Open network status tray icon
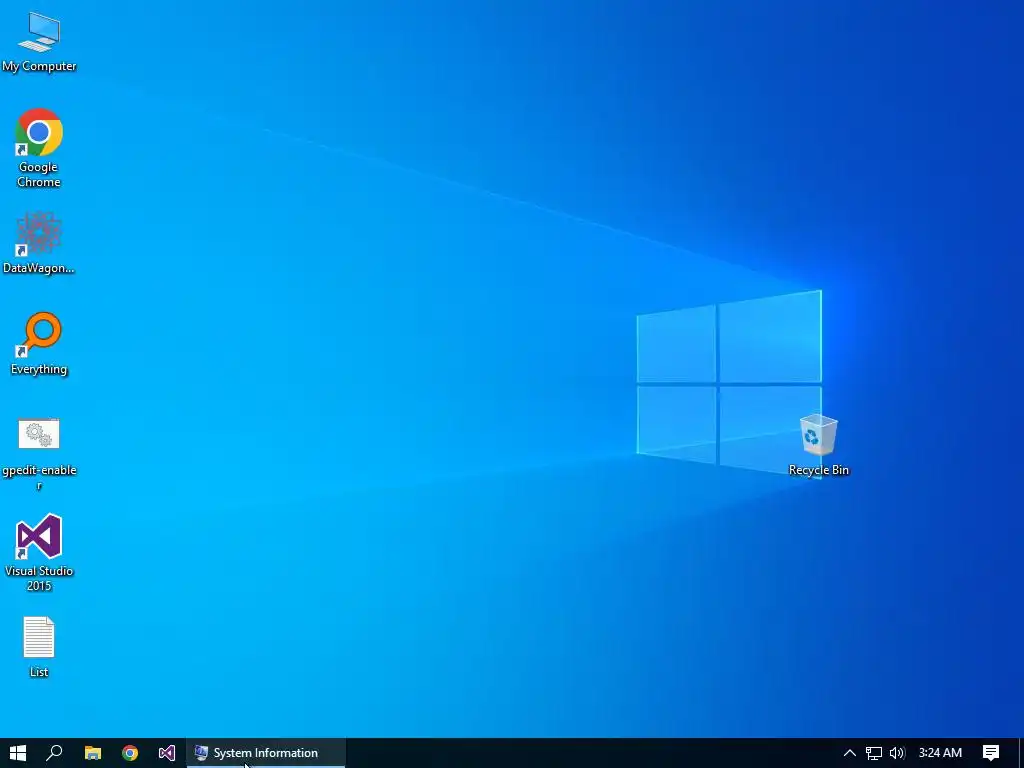The image size is (1024, 768). (874, 753)
